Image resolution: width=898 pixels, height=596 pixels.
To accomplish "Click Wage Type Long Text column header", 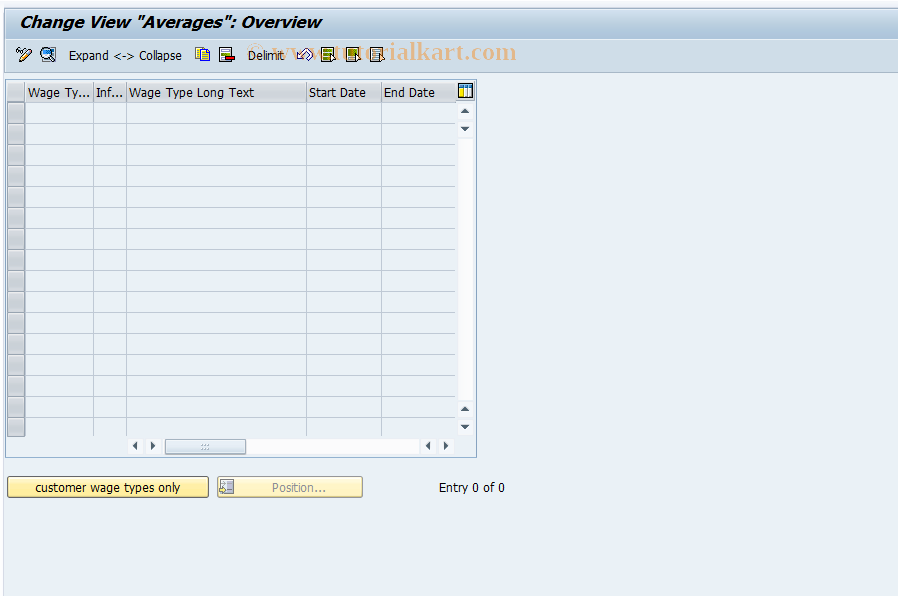I will [x=216, y=92].
